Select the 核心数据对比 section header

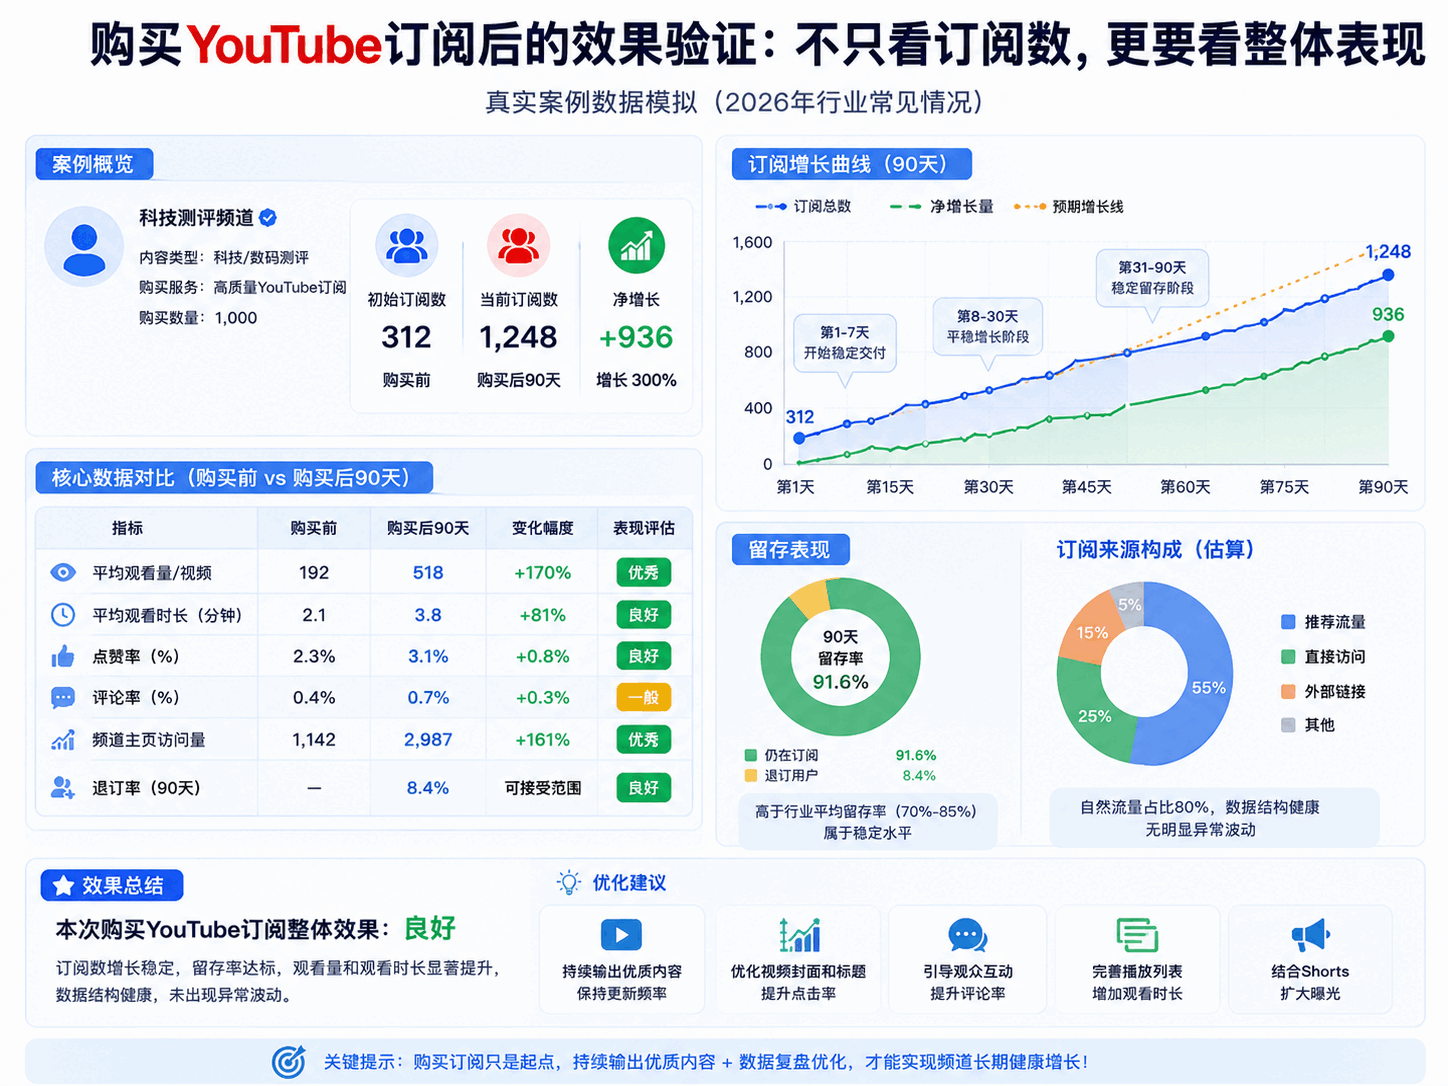click(234, 478)
